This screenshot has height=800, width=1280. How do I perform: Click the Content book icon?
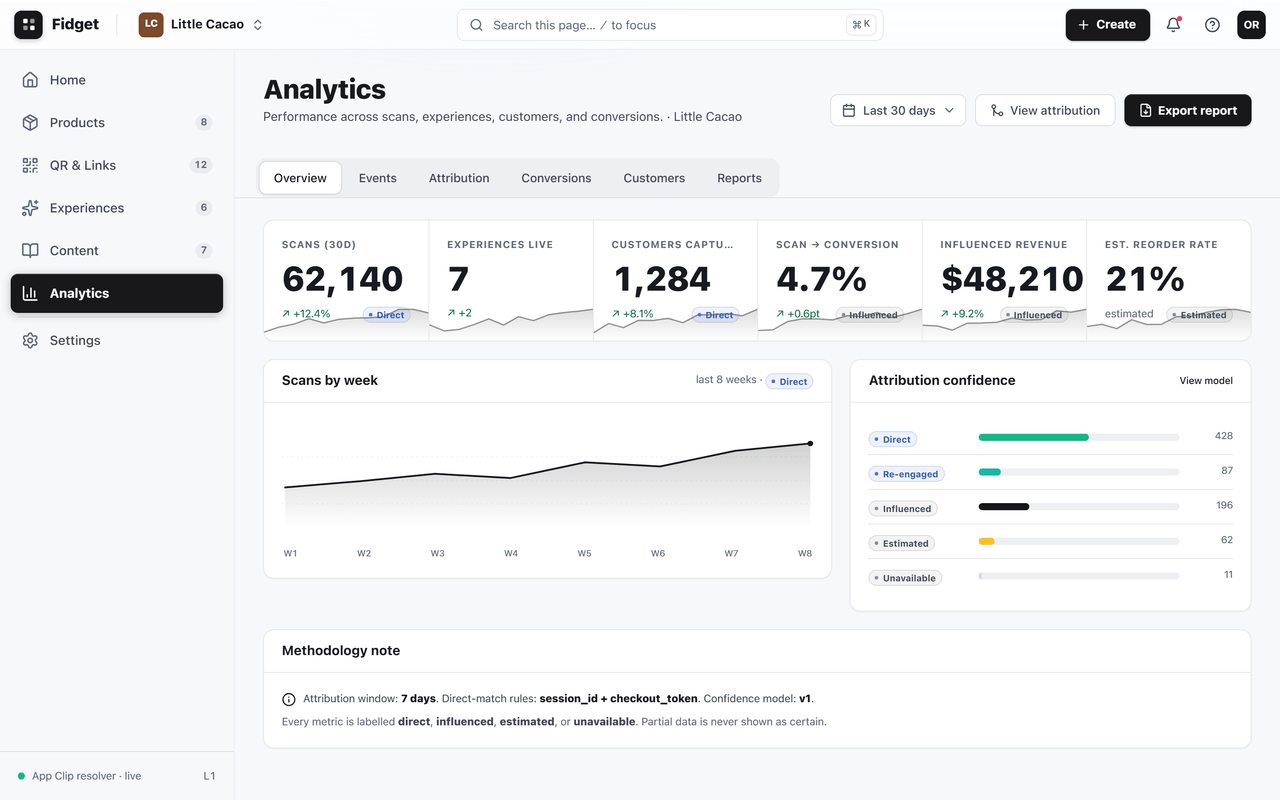(x=30, y=251)
